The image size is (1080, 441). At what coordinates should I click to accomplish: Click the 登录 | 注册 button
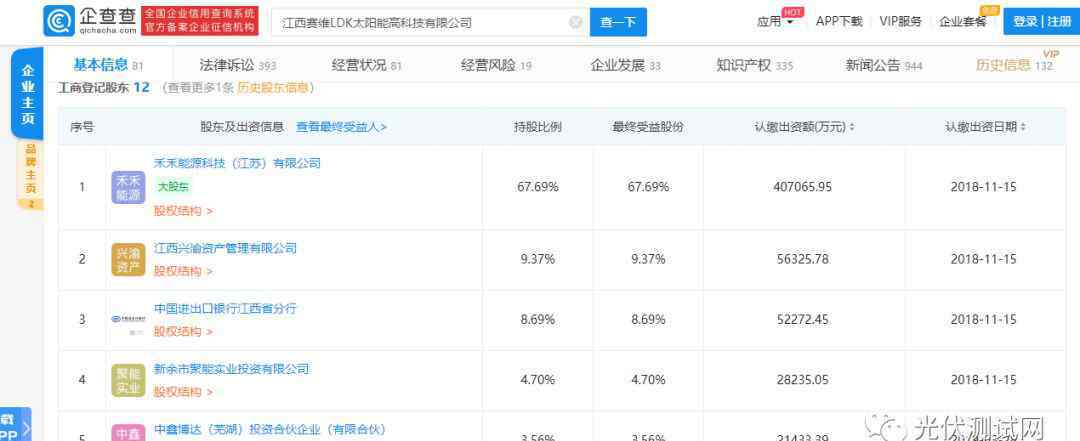click(1041, 21)
